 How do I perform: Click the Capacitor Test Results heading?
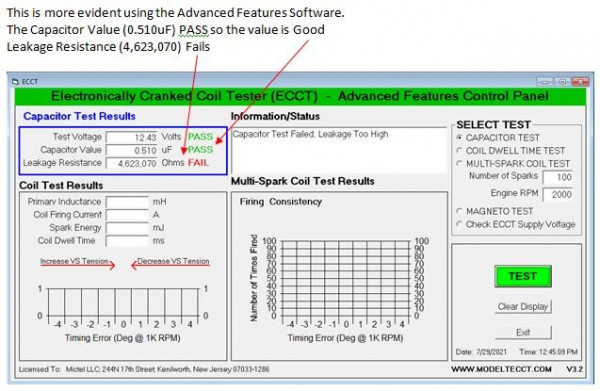pyautogui.click(x=80, y=116)
